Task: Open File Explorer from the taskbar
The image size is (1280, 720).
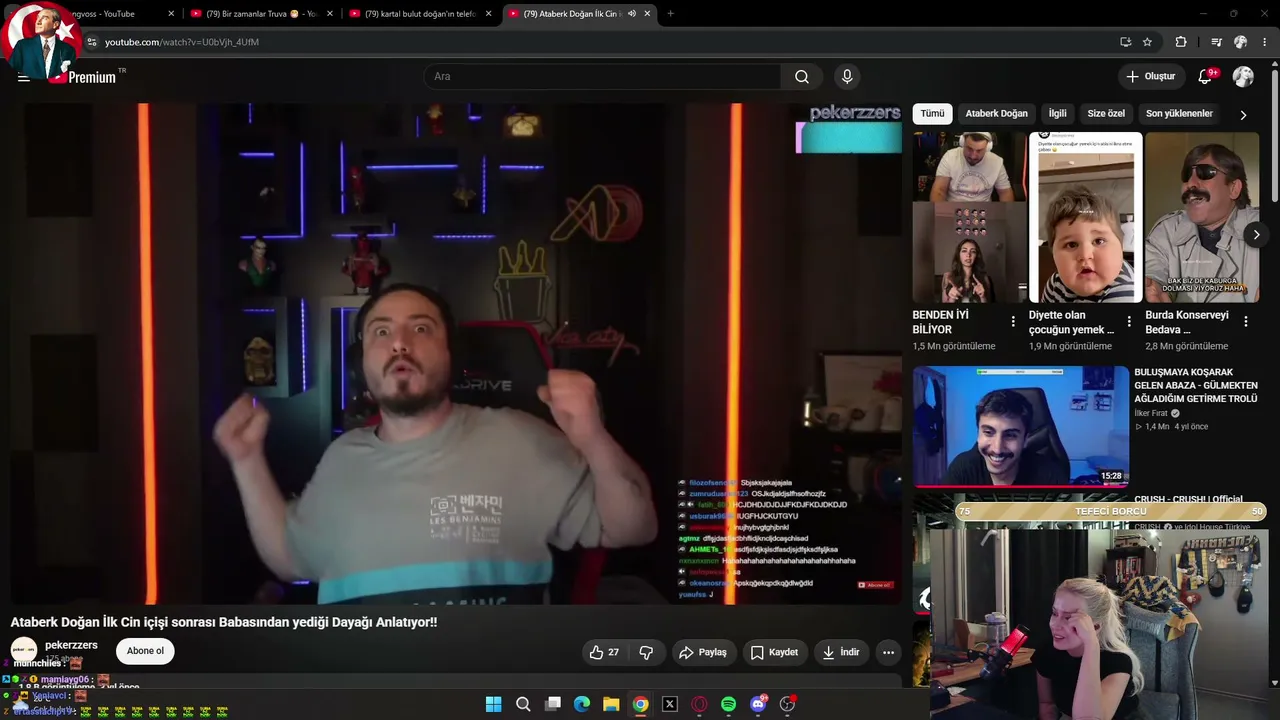Action: click(611, 704)
